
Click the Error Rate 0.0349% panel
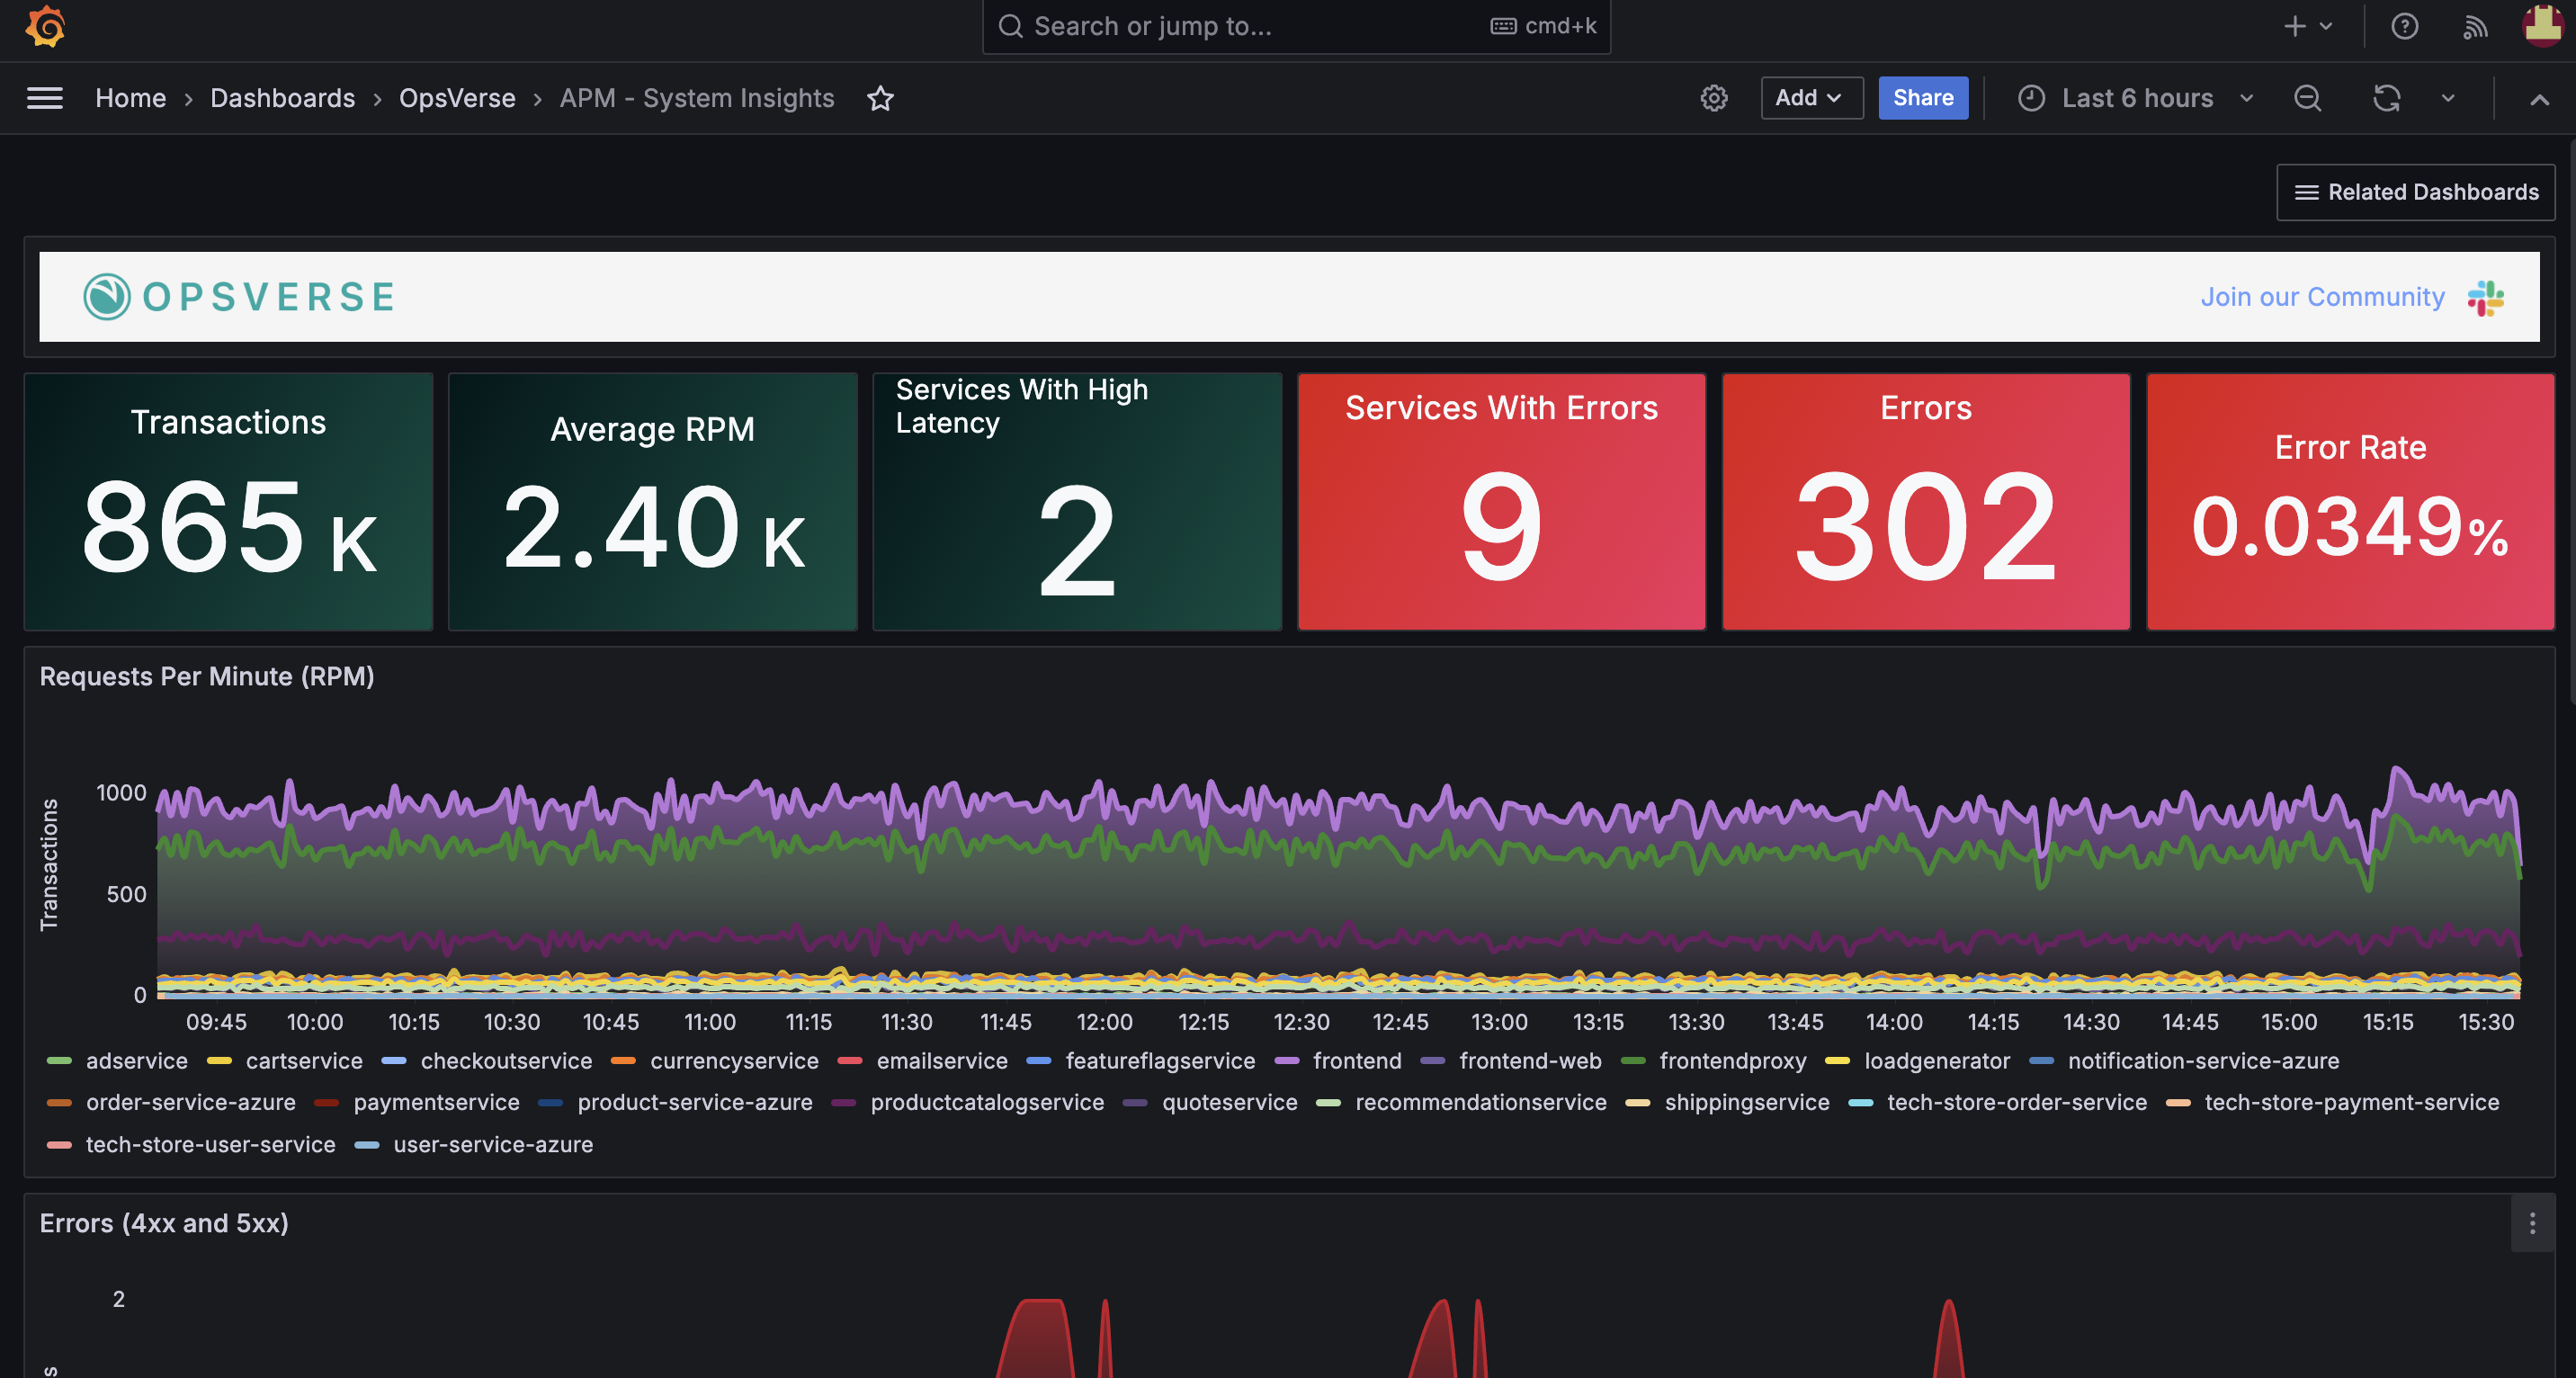click(2350, 502)
